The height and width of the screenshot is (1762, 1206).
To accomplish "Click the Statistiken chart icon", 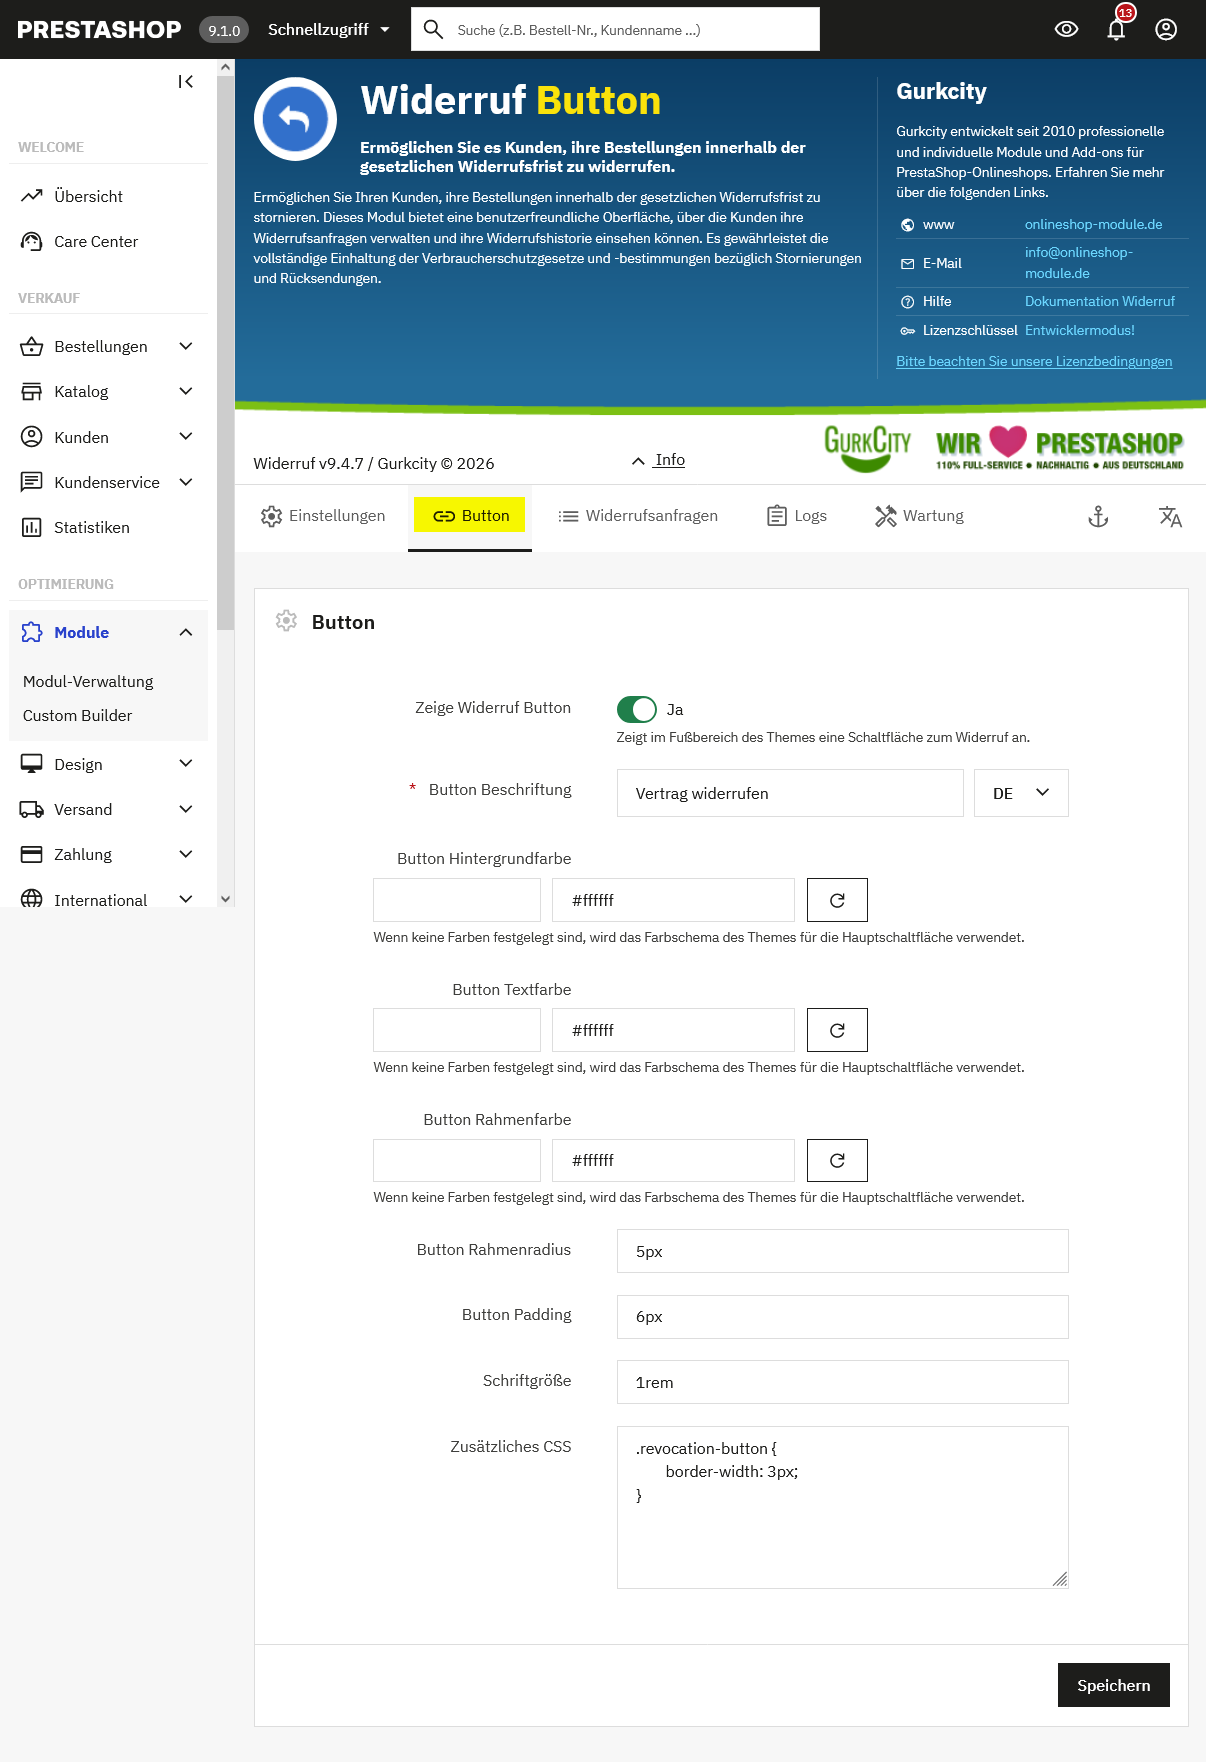I will tap(32, 527).
